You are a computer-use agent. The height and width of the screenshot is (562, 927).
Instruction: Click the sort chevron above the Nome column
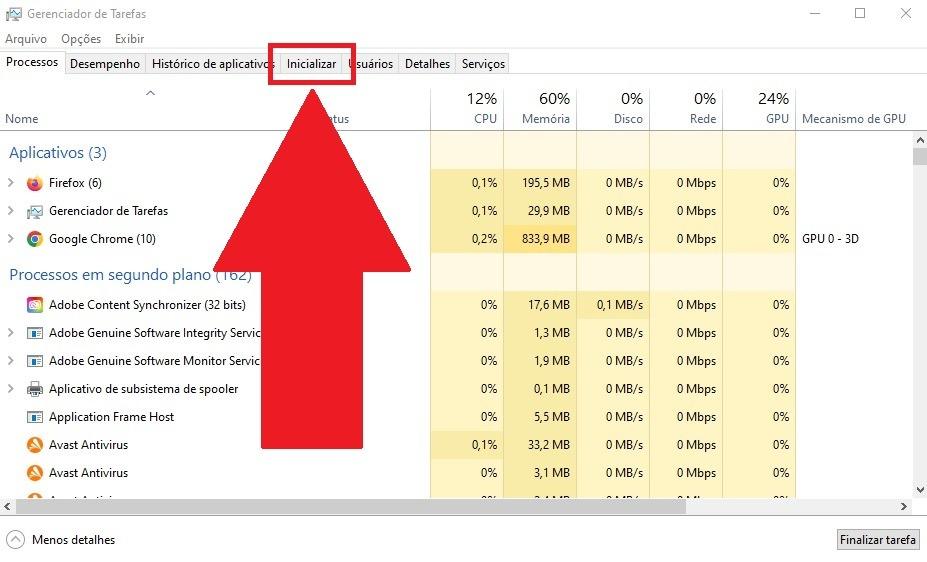point(150,93)
